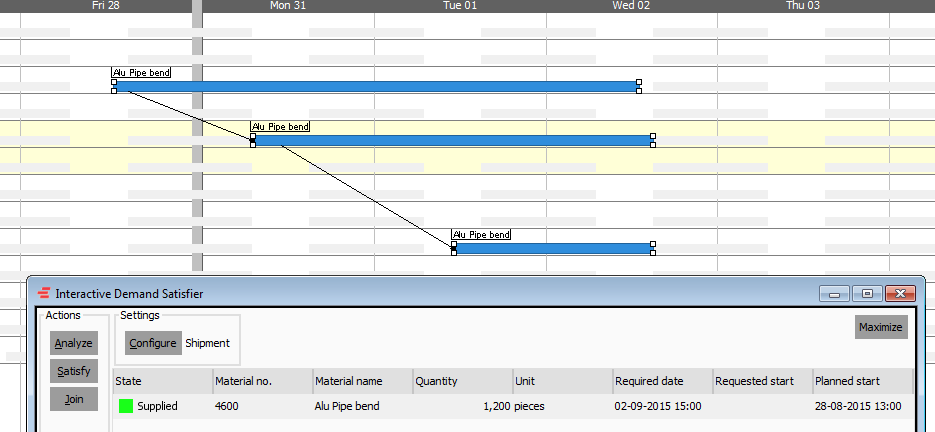Open the Configure settings button
Image resolution: width=935 pixels, height=432 pixels.
(x=153, y=343)
